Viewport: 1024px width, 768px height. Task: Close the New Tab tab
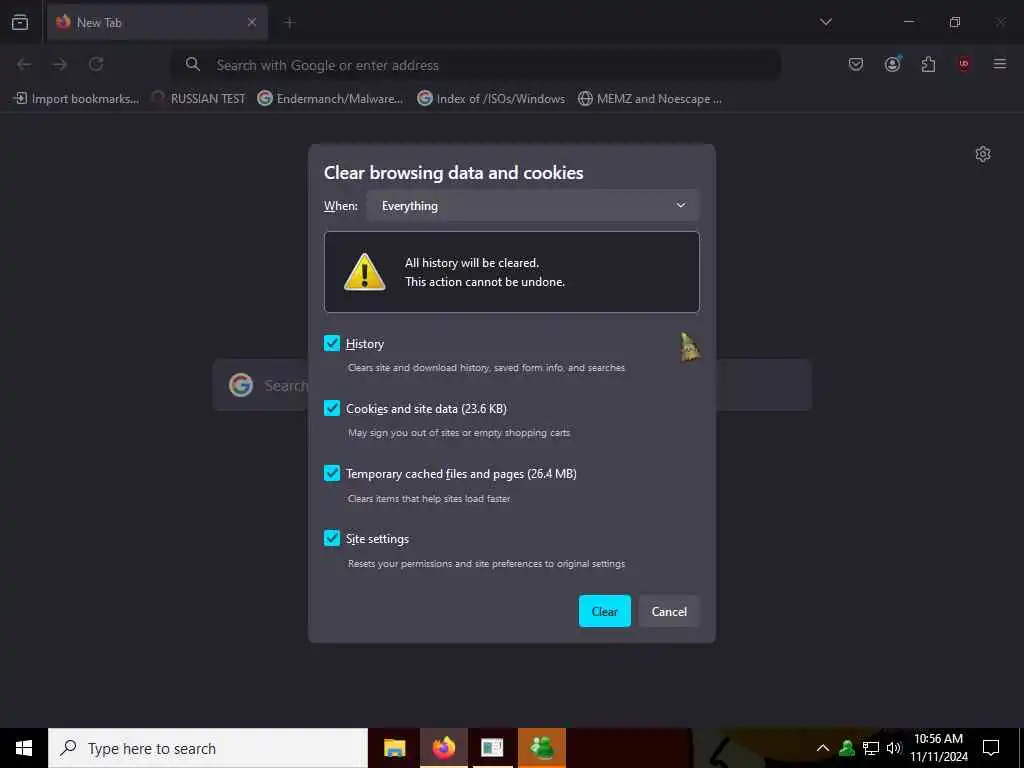pyautogui.click(x=251, y=22)
